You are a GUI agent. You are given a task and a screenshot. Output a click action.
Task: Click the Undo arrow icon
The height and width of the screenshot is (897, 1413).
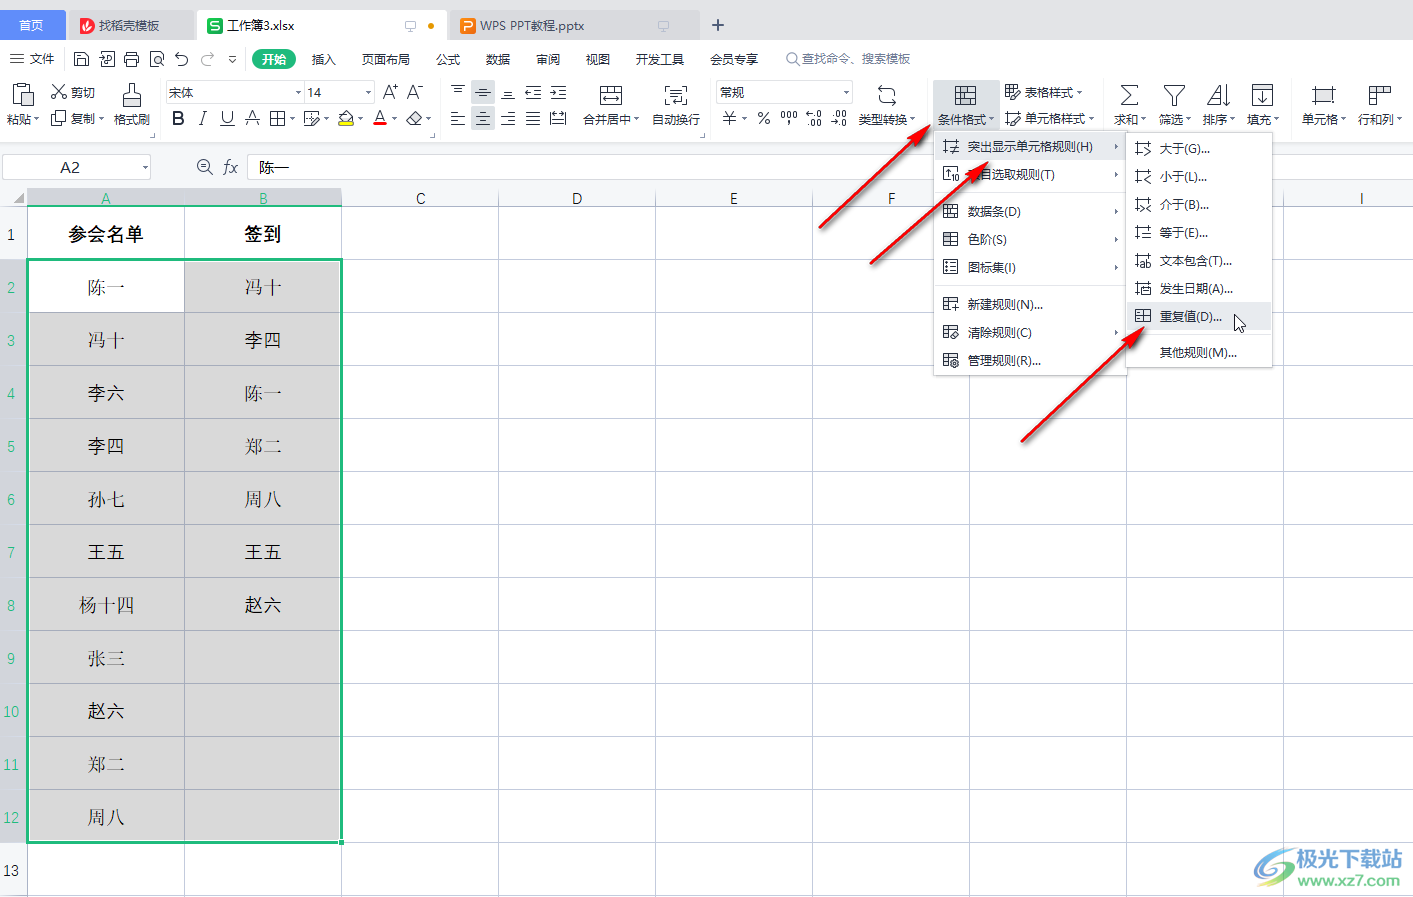click(181, 59)
